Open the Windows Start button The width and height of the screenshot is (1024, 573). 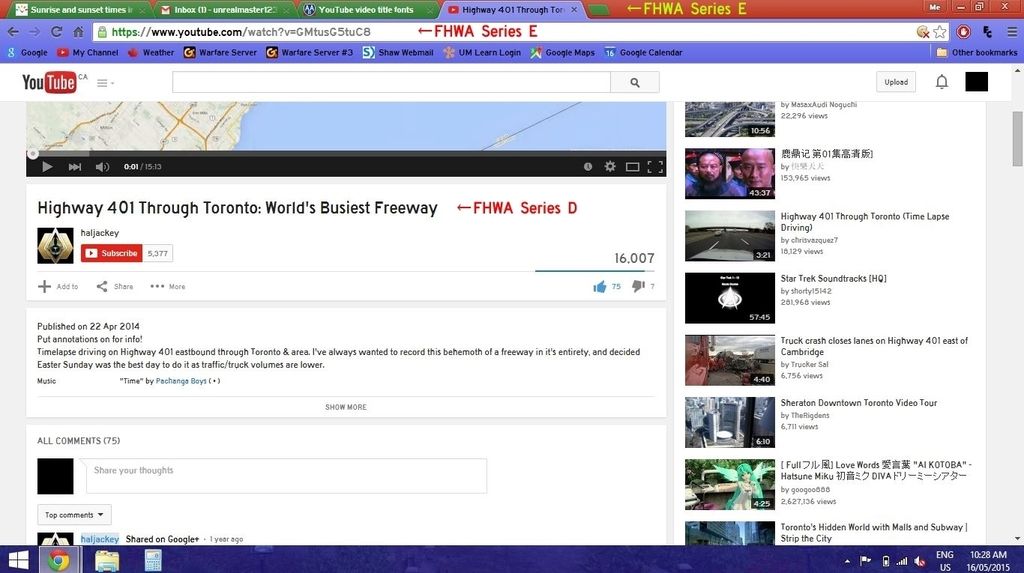click(18, 560)
